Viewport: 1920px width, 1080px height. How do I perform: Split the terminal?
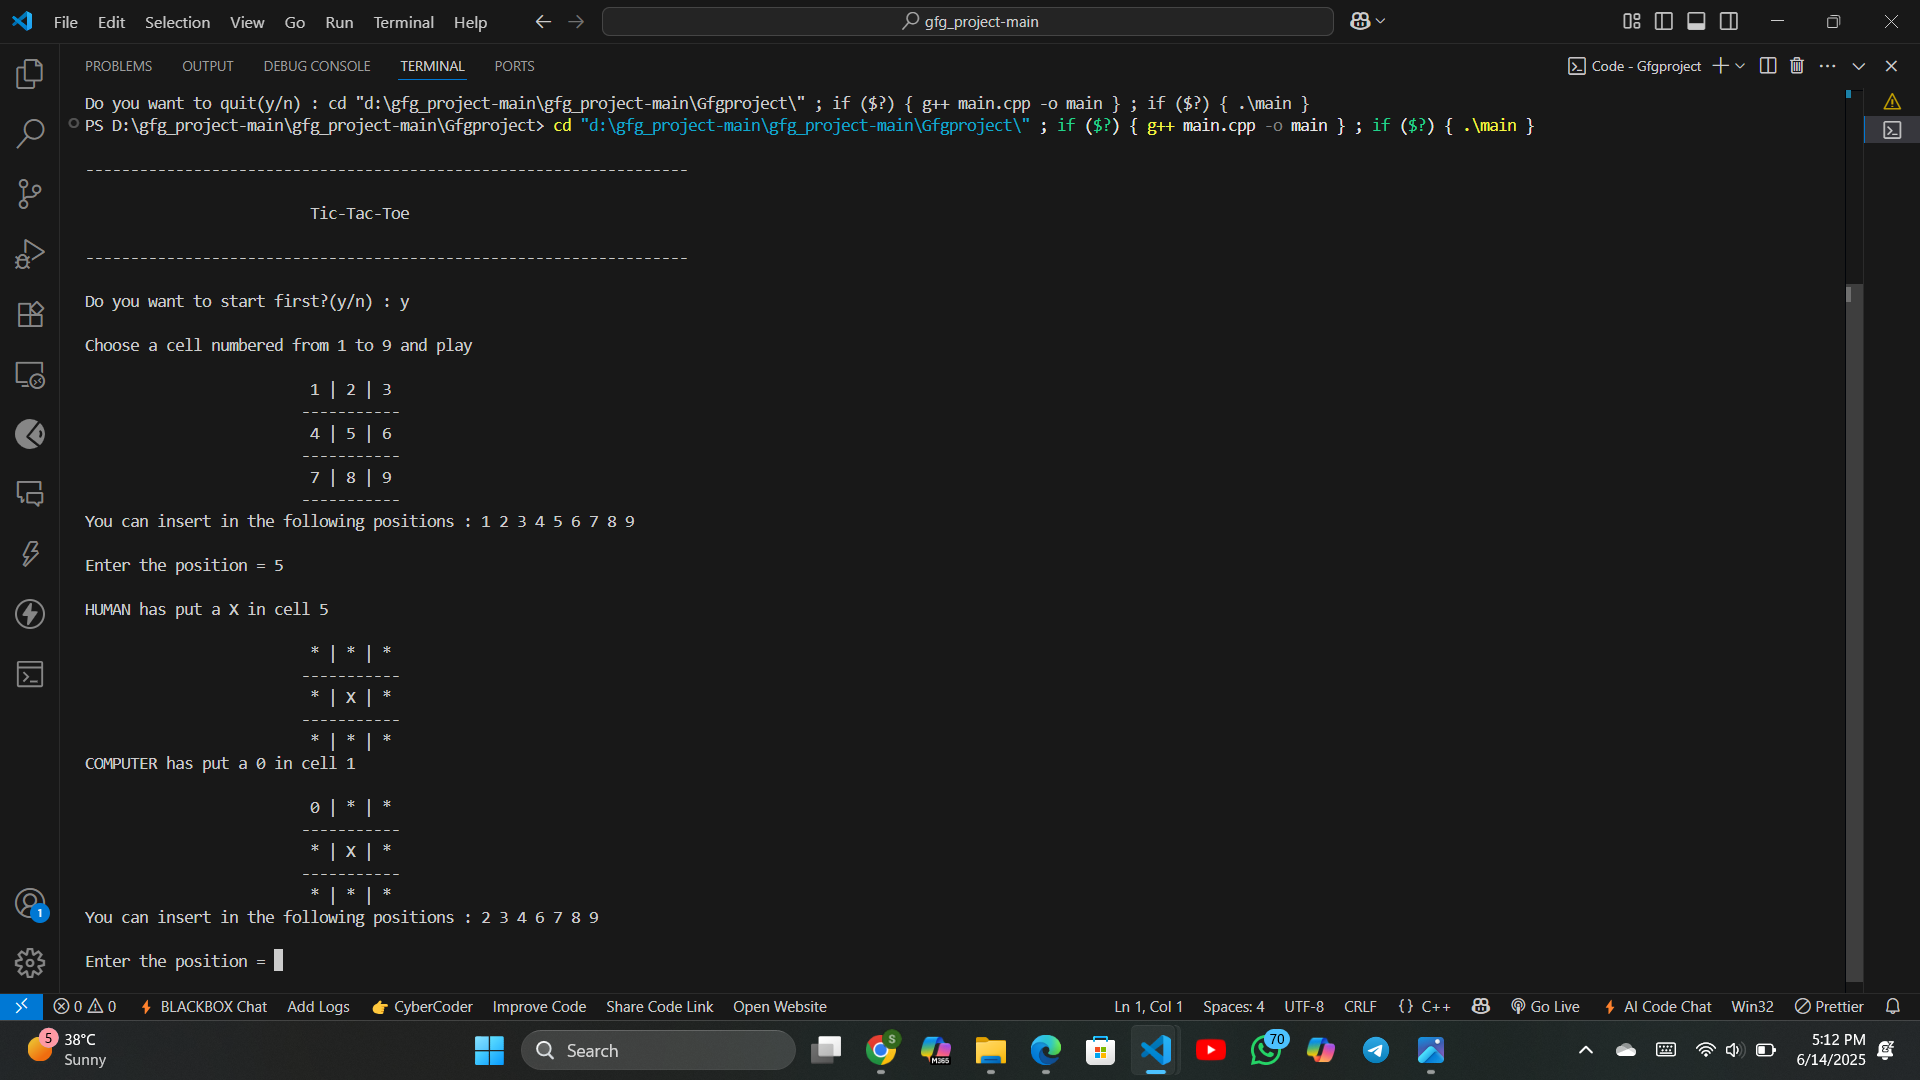(x=1768, y=66)
